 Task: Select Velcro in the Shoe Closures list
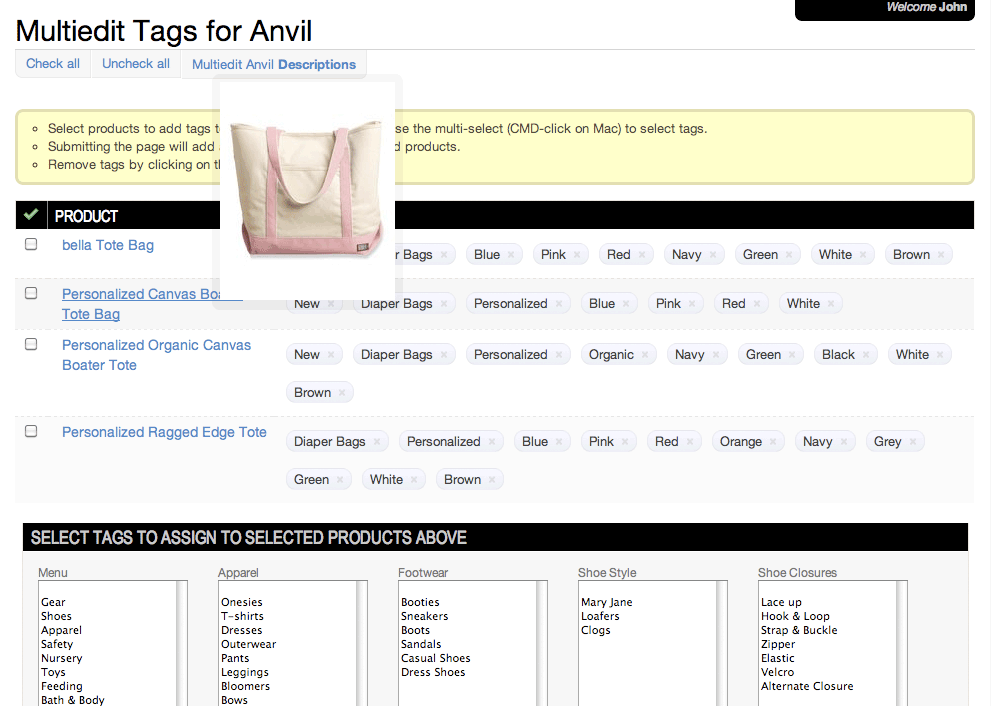tap(777, 672)
